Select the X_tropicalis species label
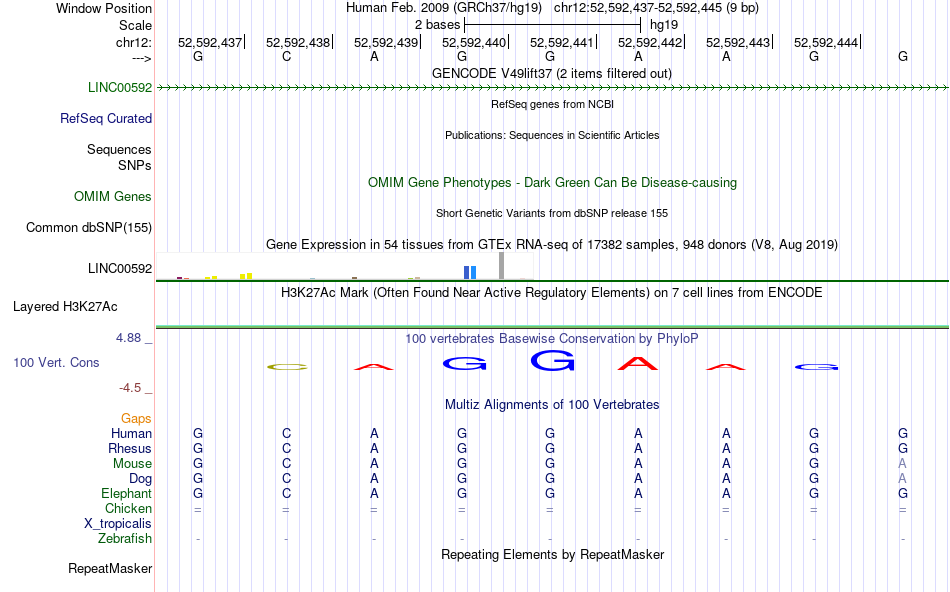950x592 pixels. click(118, 524)
